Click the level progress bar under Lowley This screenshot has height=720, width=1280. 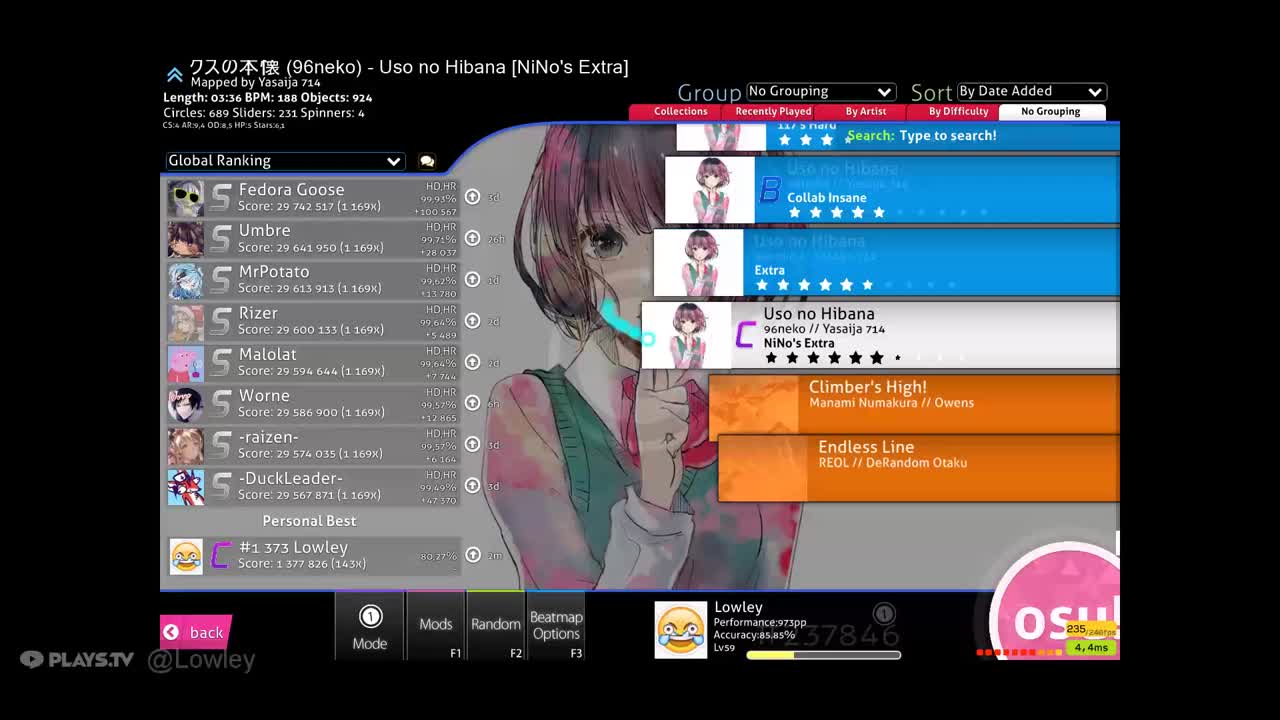pyautogui.click(x=823, y=655)
